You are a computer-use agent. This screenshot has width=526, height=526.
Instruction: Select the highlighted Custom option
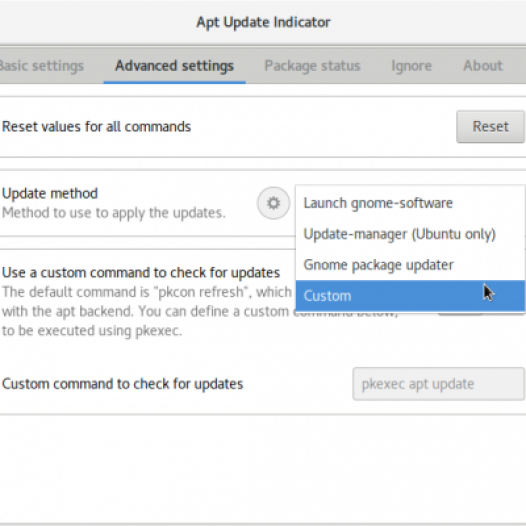[410, 296]
